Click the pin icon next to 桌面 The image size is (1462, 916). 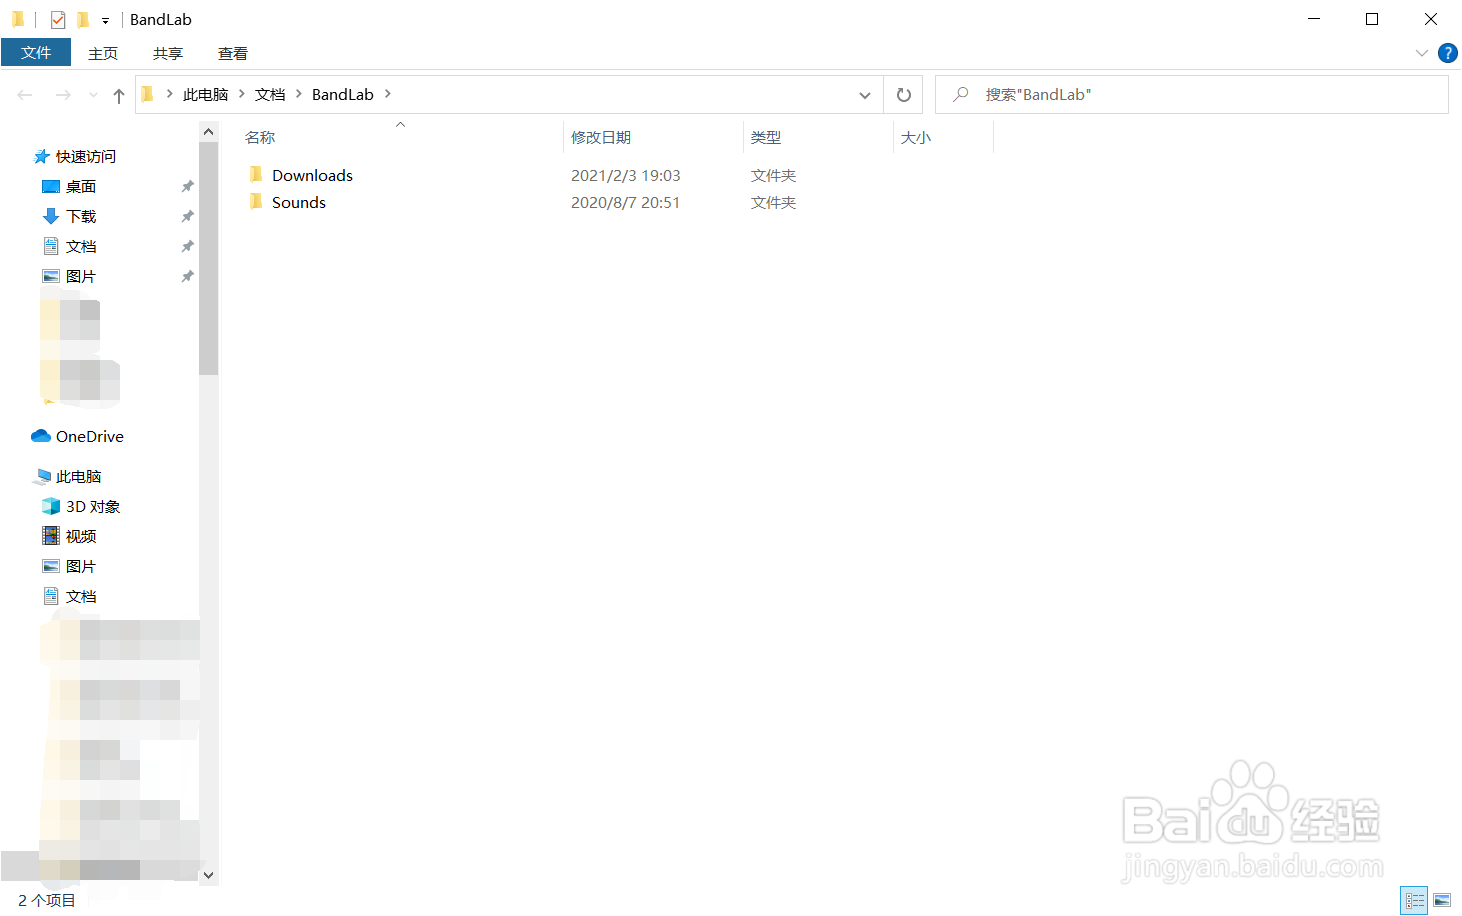pos(187,186)
